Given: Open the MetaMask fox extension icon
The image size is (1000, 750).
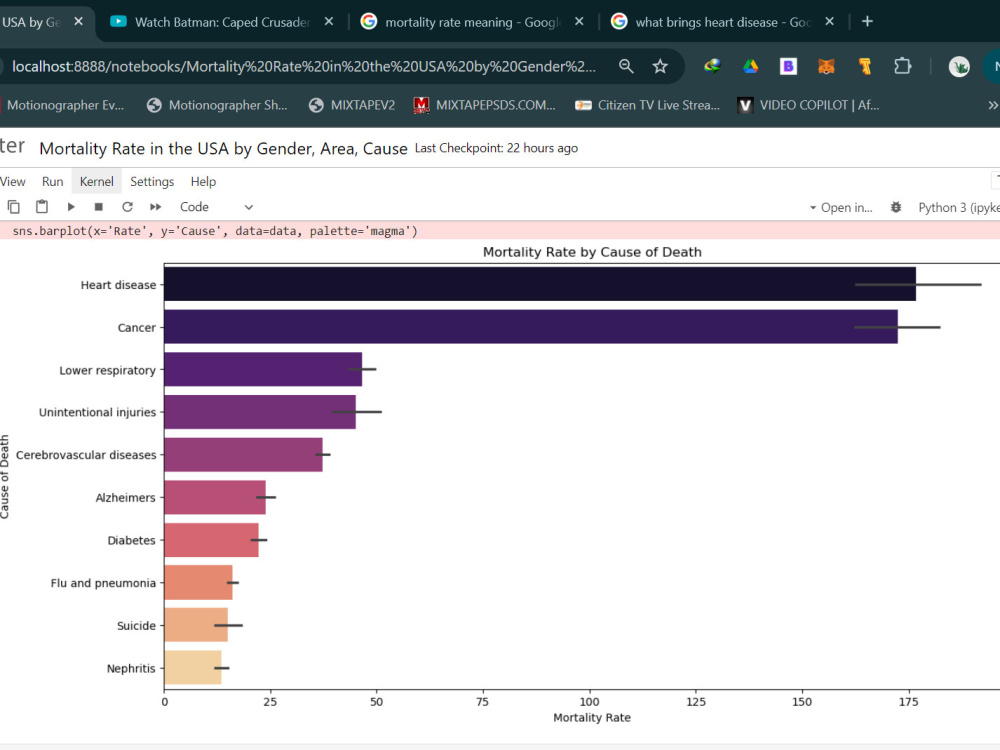Looking at the screenshot, I should tap(827, 66).
